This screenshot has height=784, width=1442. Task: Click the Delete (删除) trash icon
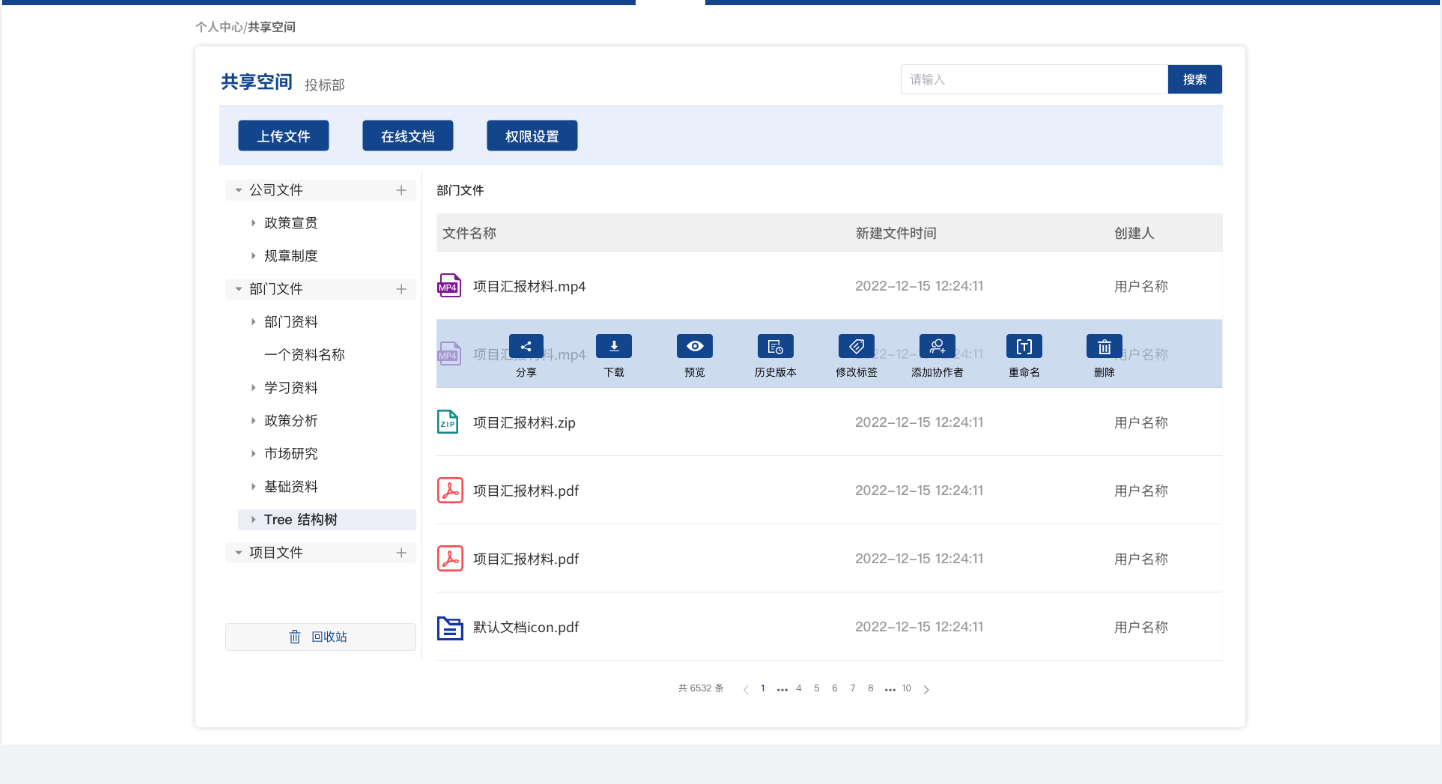pos(1104,346)
